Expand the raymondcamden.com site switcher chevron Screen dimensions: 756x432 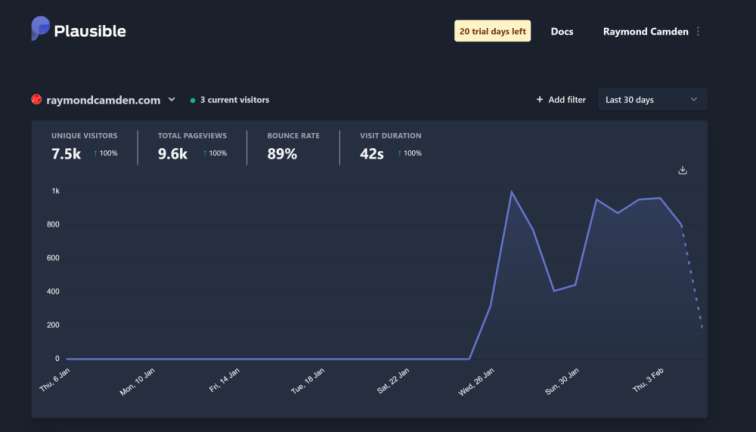point(172,99)
